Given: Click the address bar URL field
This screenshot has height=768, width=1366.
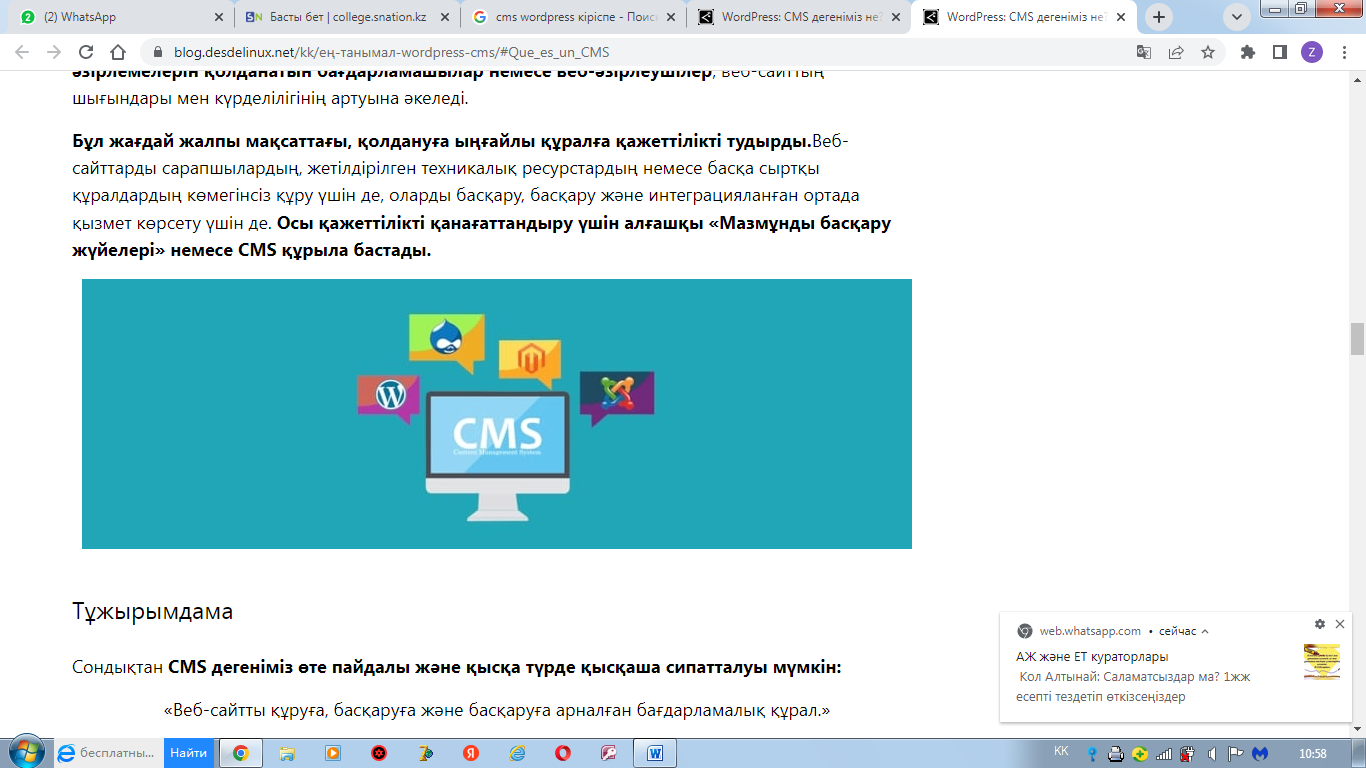Looking at the screenshot, I should tap(640, 53).
